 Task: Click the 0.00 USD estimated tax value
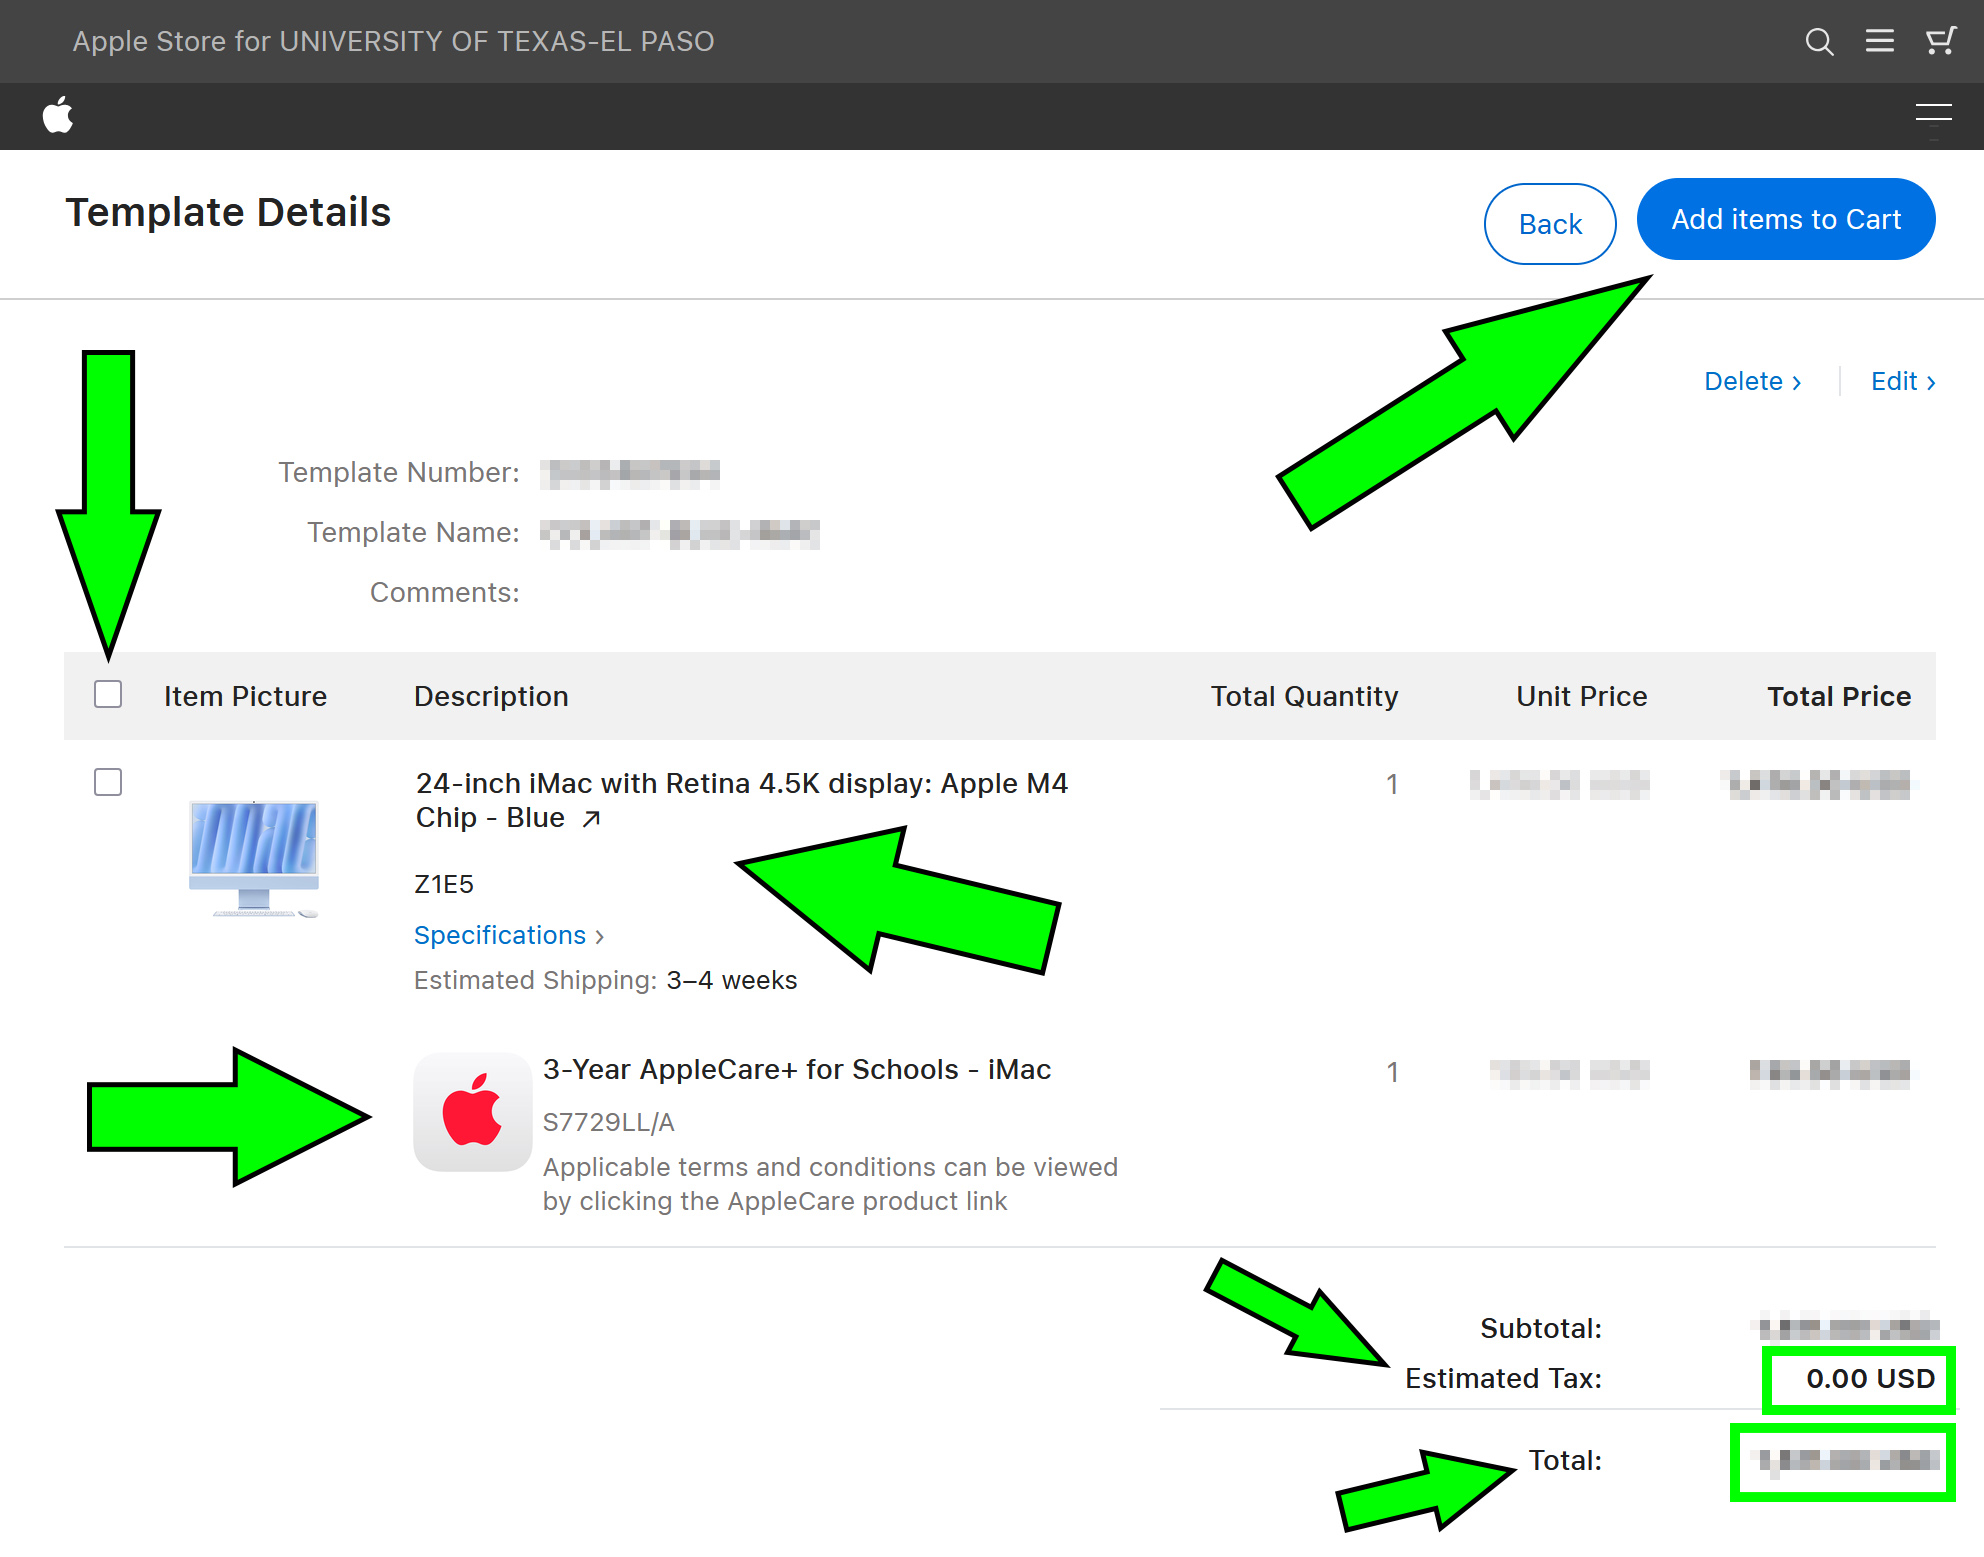coord(1871,1378)
